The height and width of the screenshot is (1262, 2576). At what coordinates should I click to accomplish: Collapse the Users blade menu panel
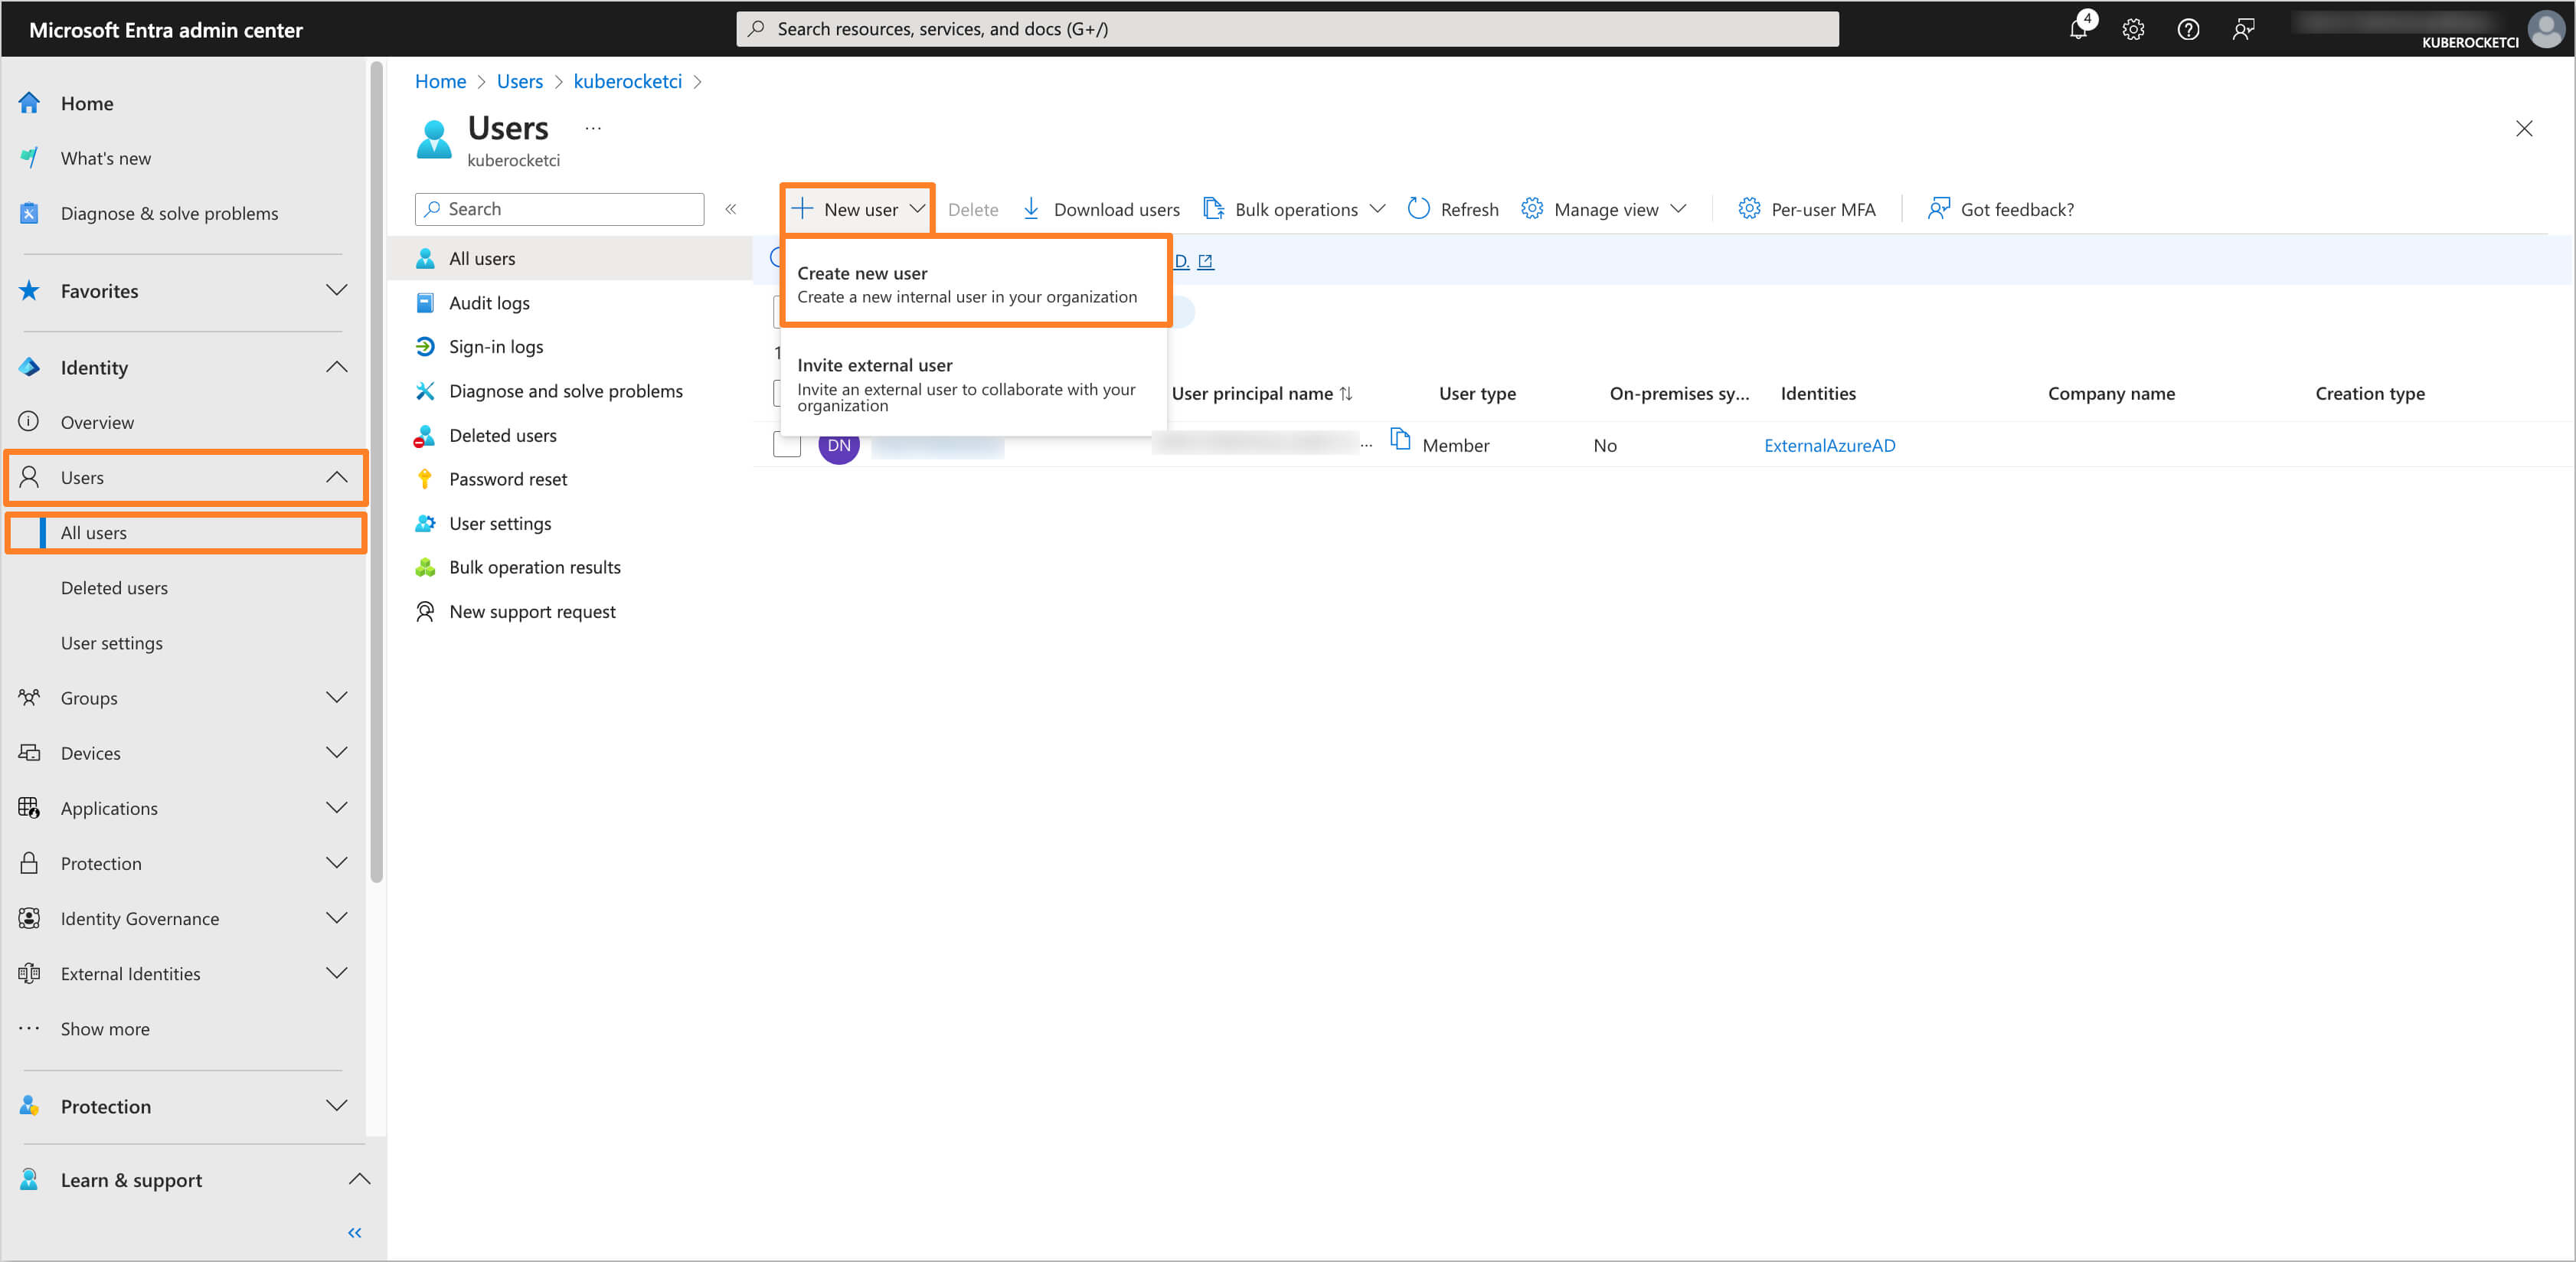point(731,209)
